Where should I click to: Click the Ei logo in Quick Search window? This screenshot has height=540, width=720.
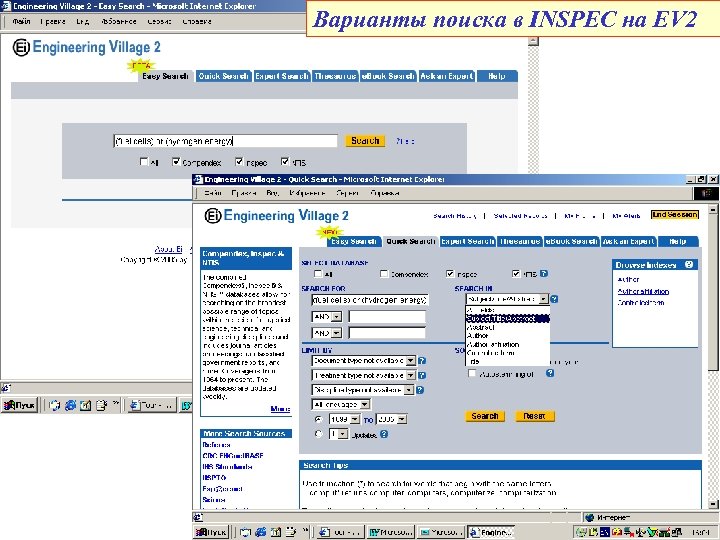pyautogui.click(x=213, y=215)
